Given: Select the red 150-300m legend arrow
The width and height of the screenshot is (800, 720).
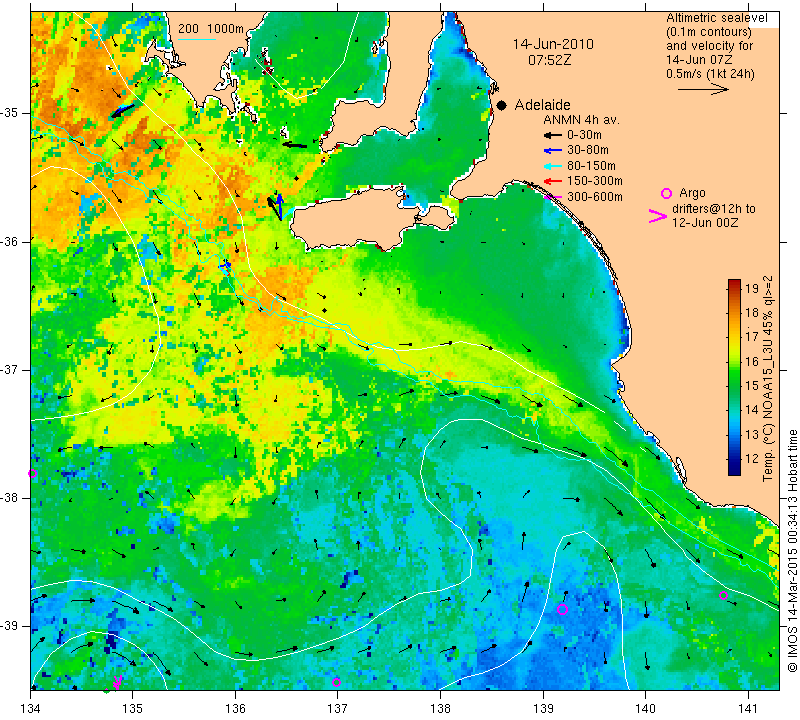Looking at the screenshot, I should (x=552, y=181).
